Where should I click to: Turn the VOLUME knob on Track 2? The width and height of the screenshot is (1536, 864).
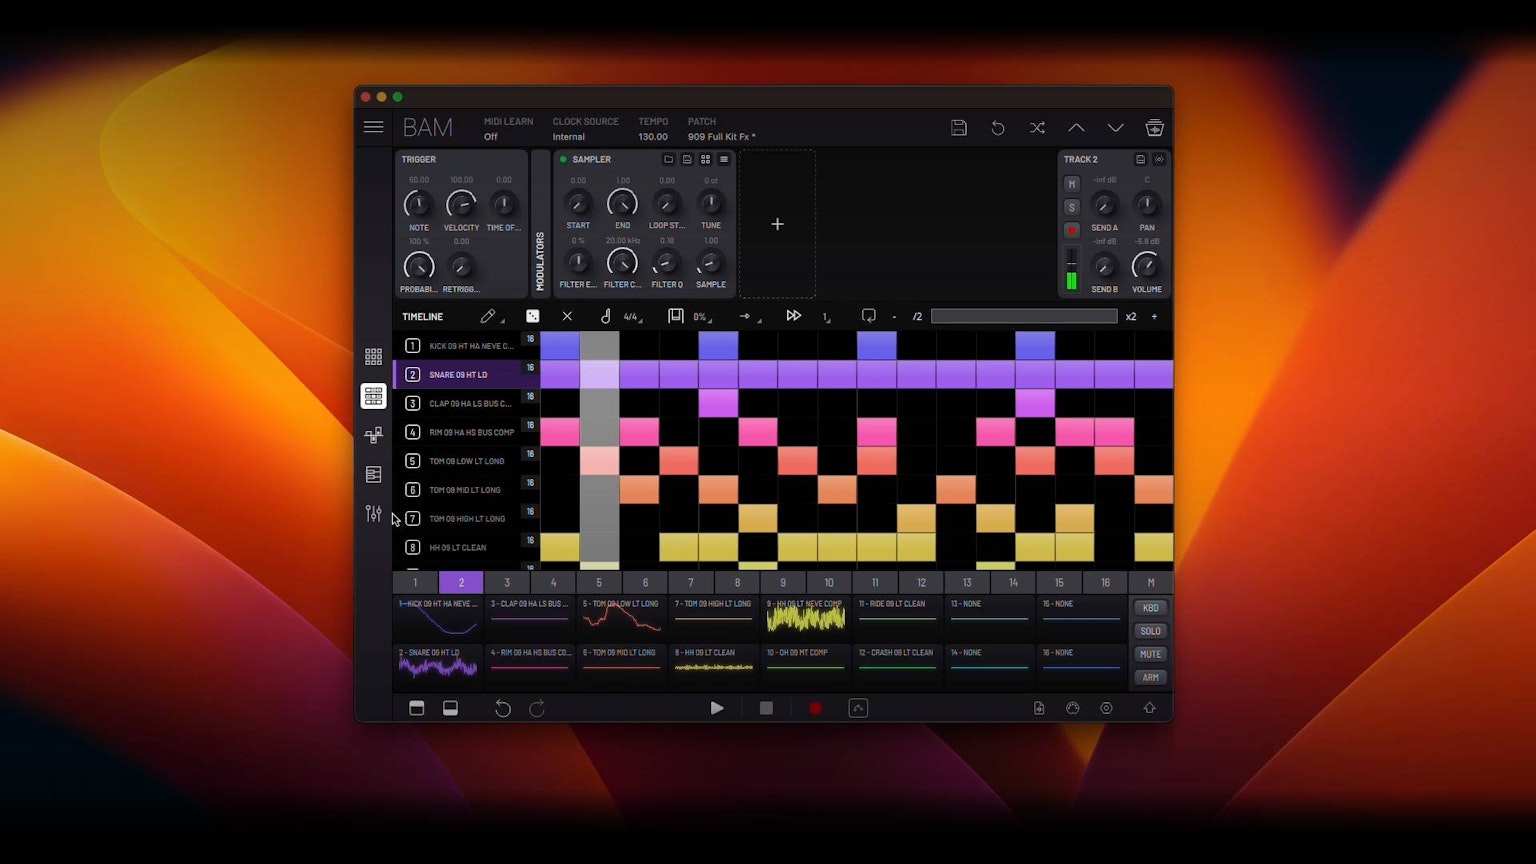coord(1146,266)
